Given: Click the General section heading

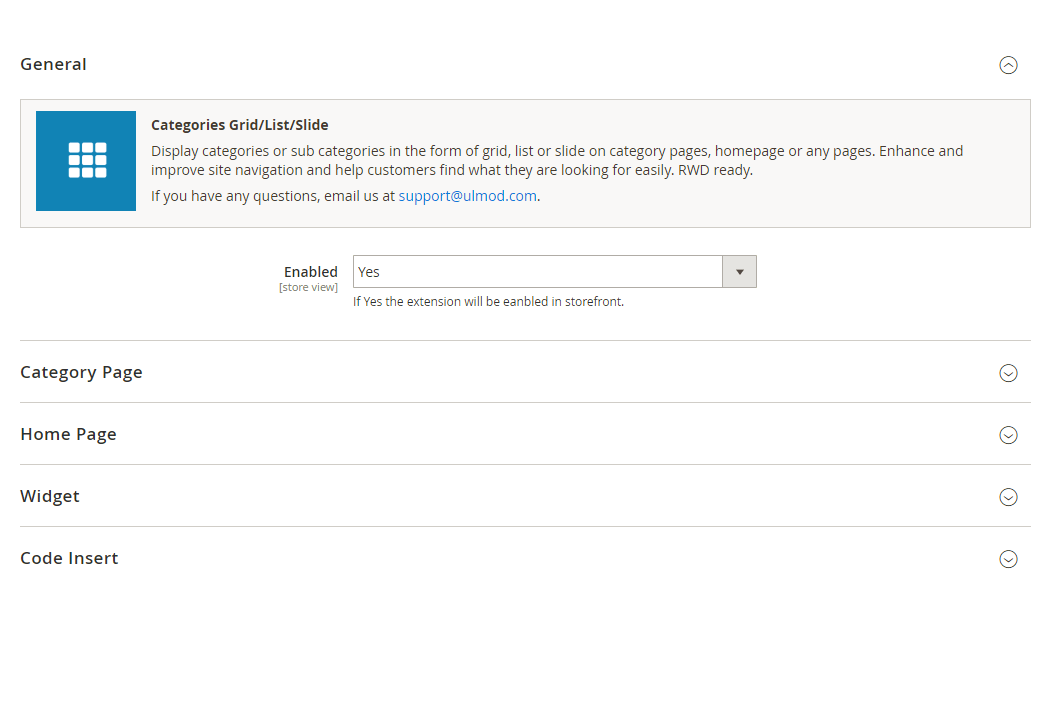Looking at the screenshot, I should tap(54, 64).
